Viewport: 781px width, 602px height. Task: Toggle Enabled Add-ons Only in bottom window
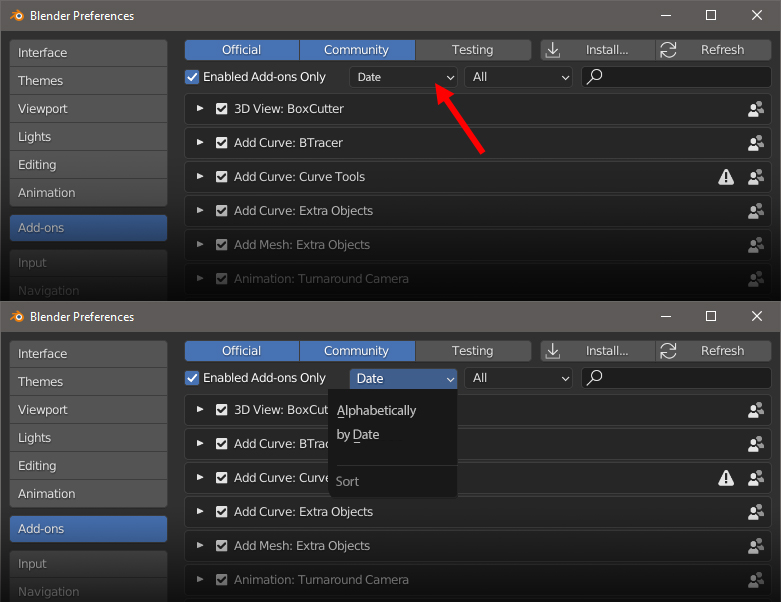[192, 378]
